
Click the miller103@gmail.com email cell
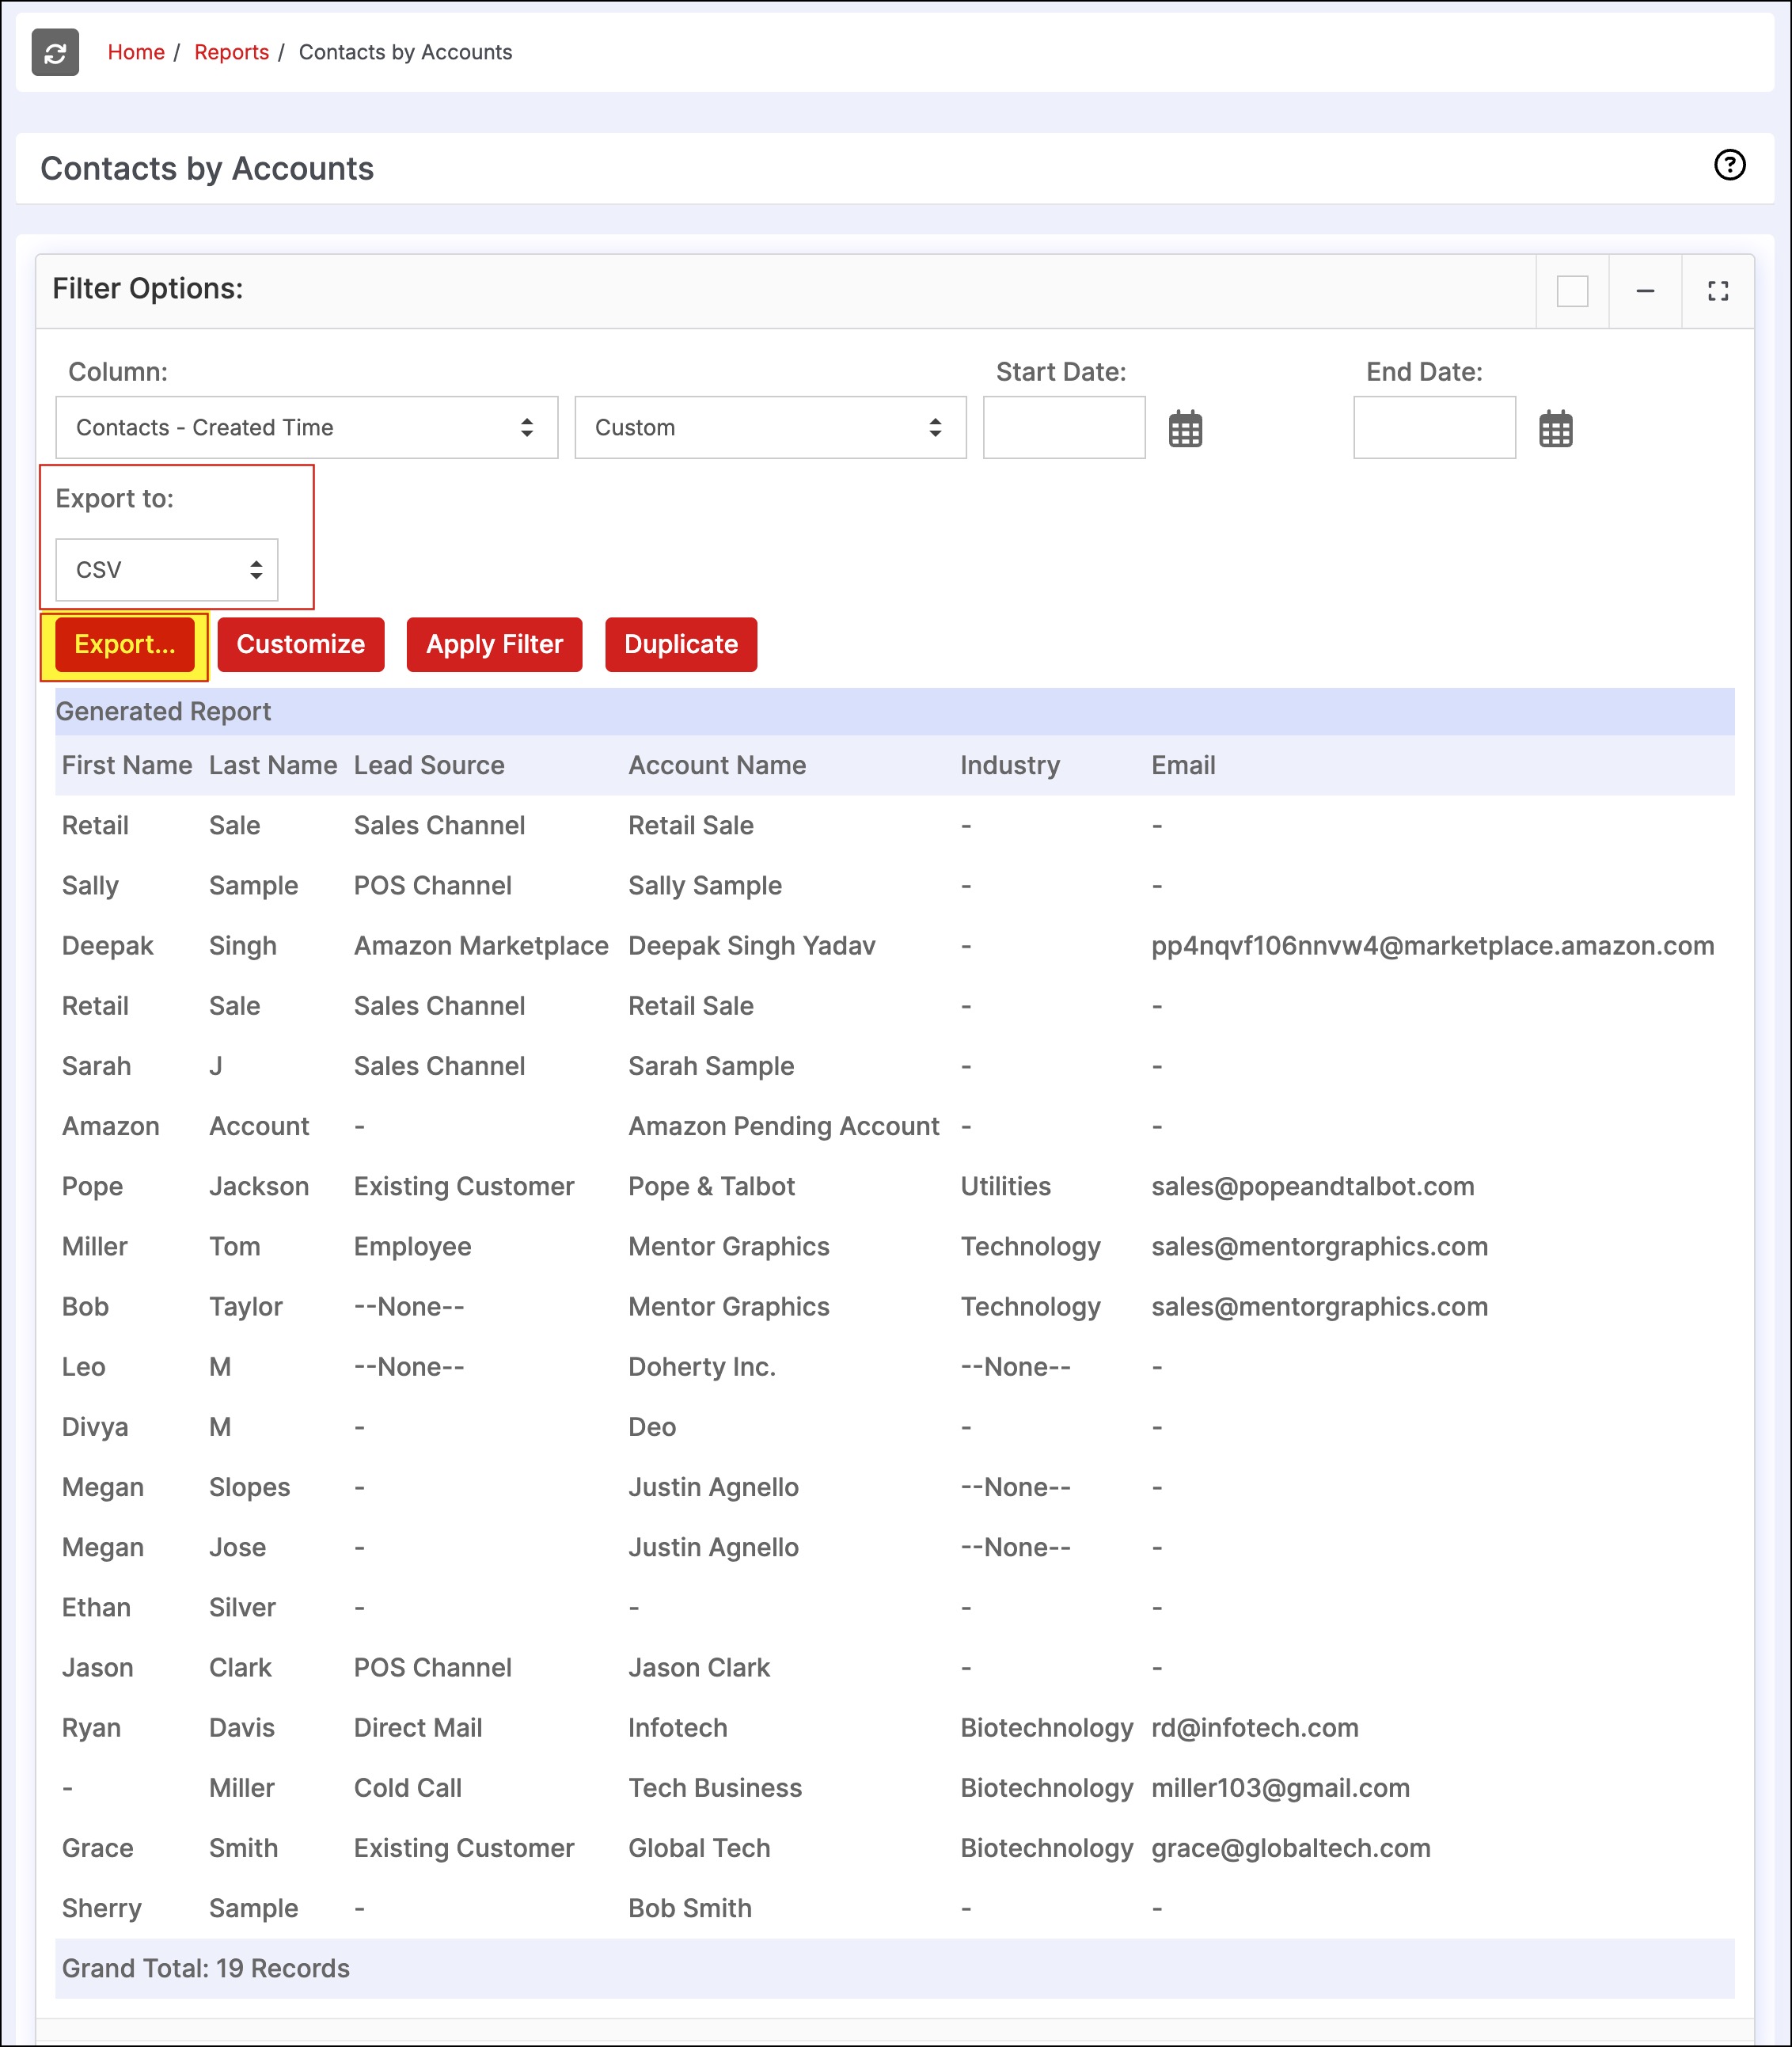point(1280,1788)
